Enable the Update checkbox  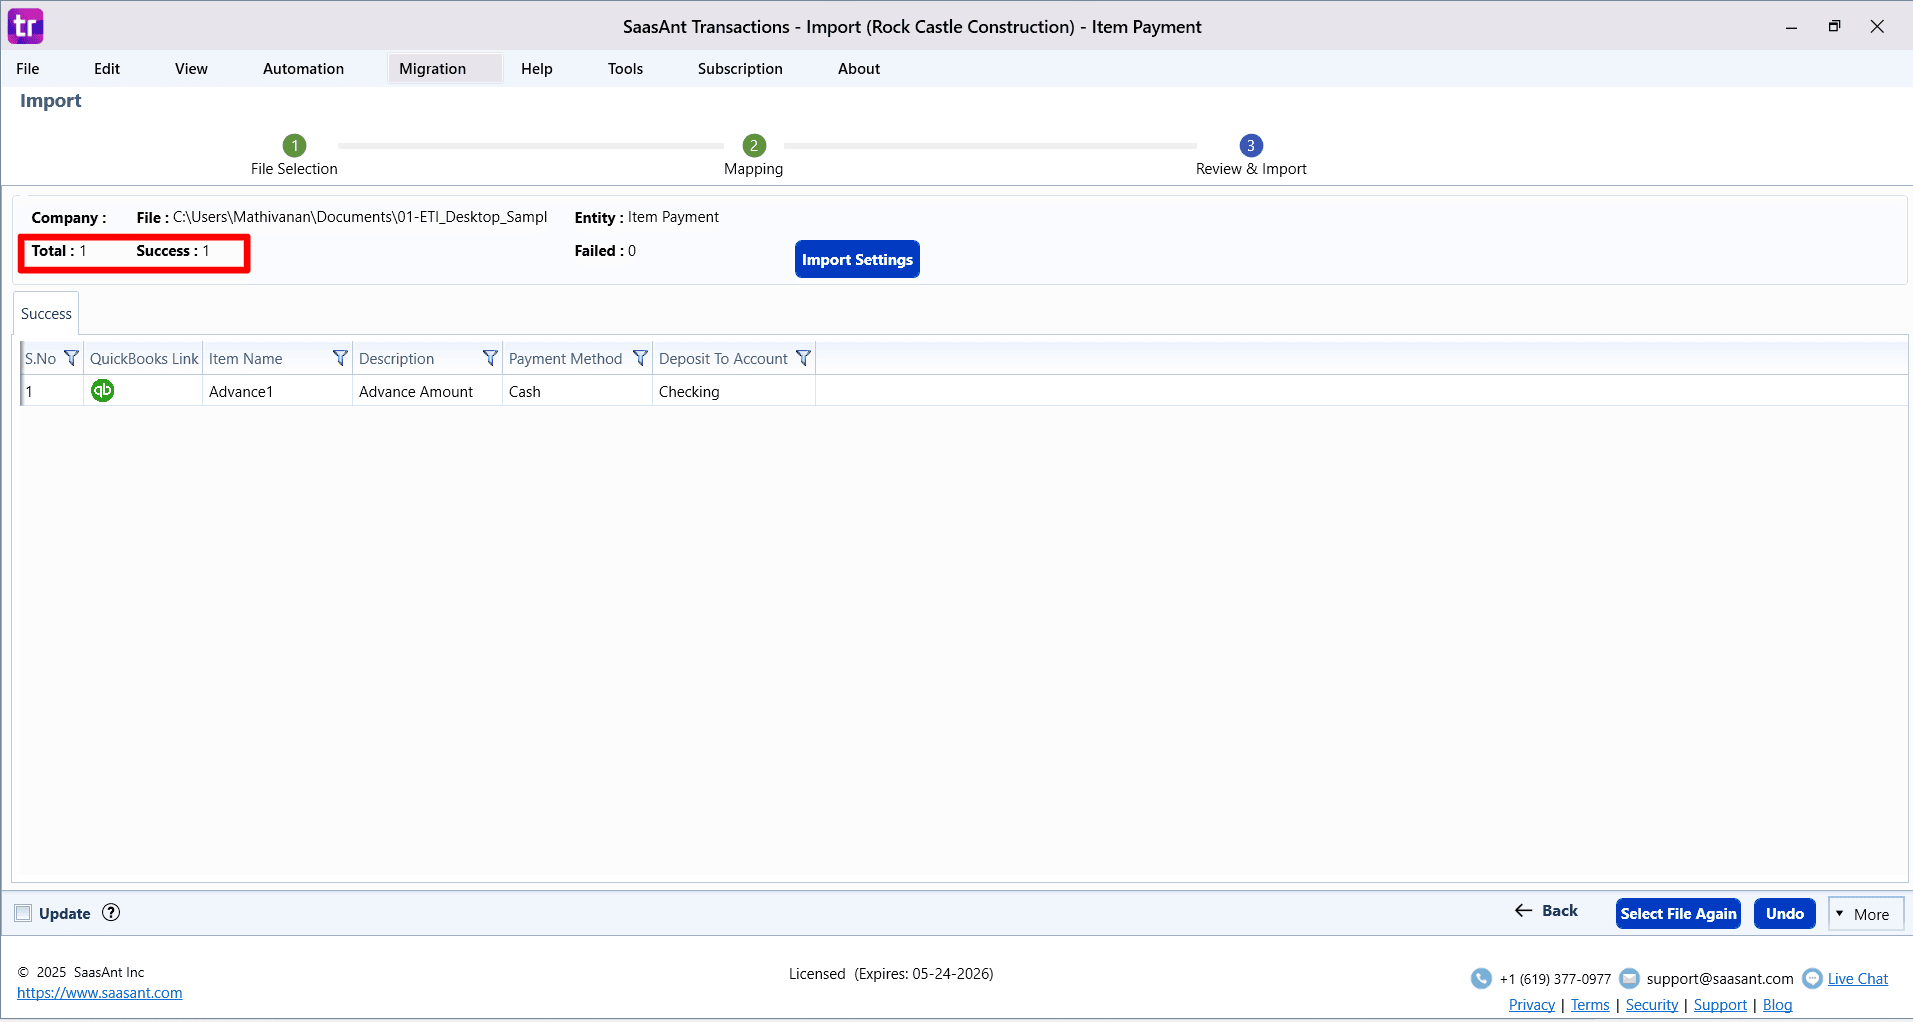coord(22,912)
